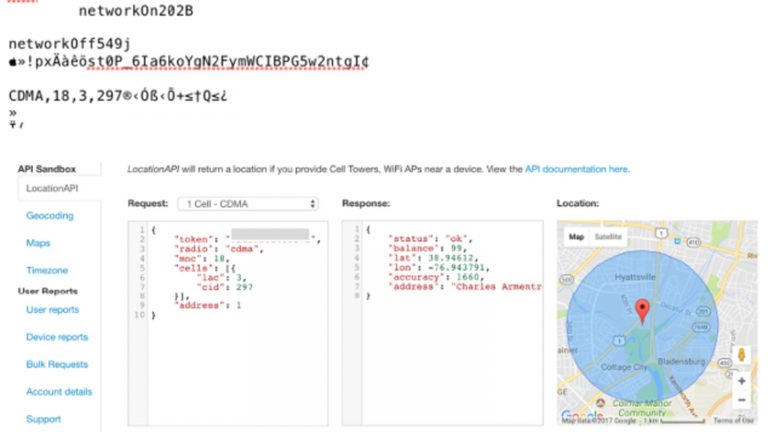Image resolution: width=768 pixels, height=432 pixels.
Task: Go to Timezone API section
Action: point(47,270)
